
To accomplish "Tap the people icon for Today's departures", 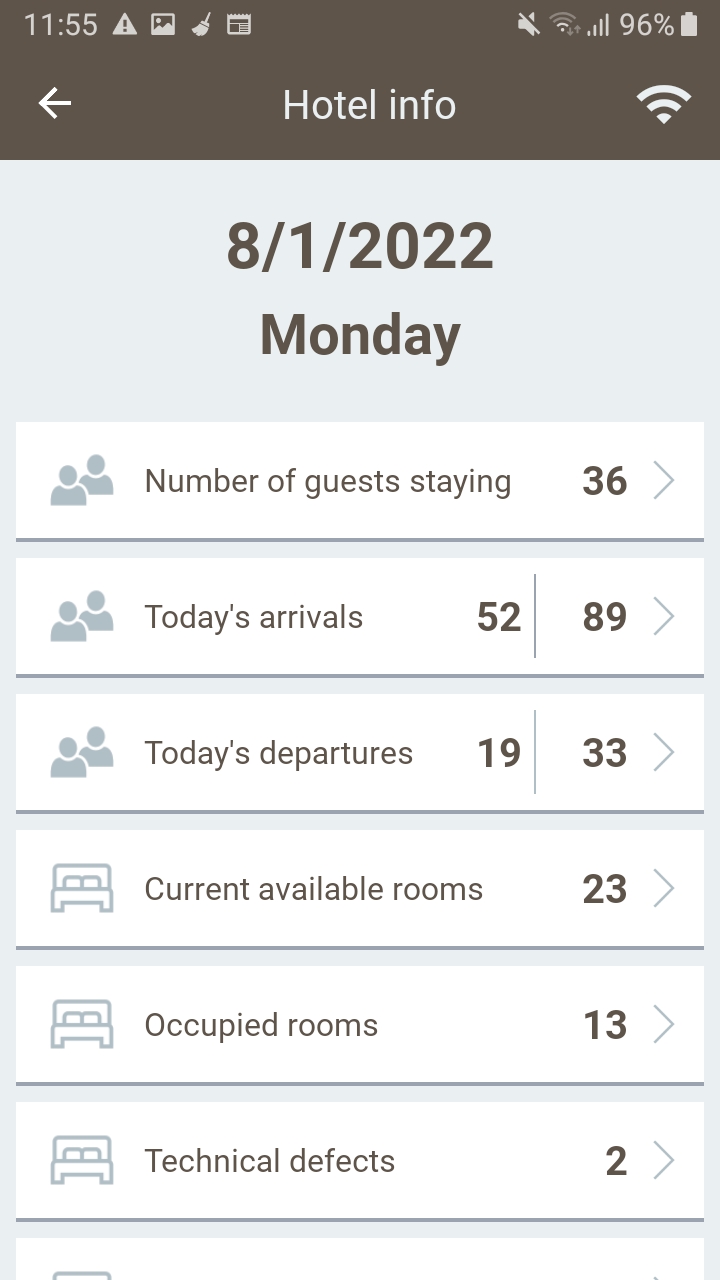I will [82, 753].
